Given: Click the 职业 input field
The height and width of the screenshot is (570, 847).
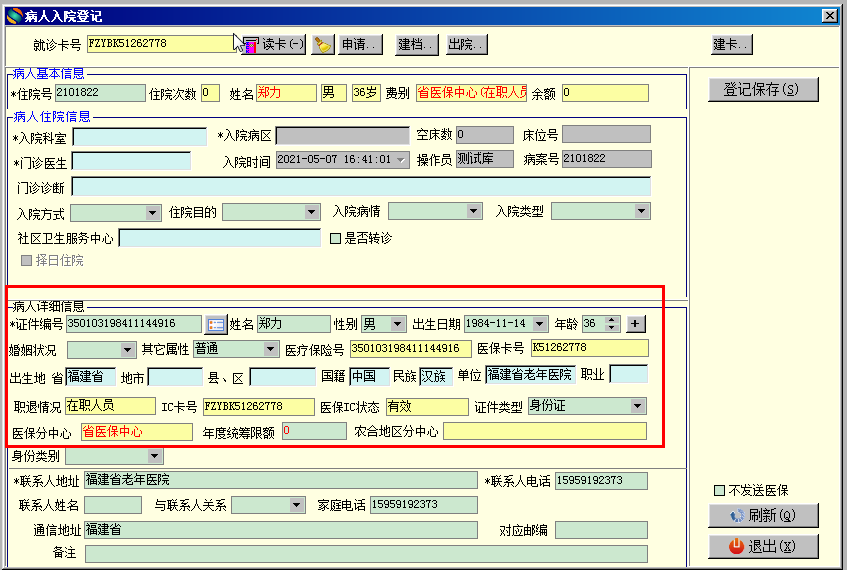Looking at the screenshot, I should 629,374.
